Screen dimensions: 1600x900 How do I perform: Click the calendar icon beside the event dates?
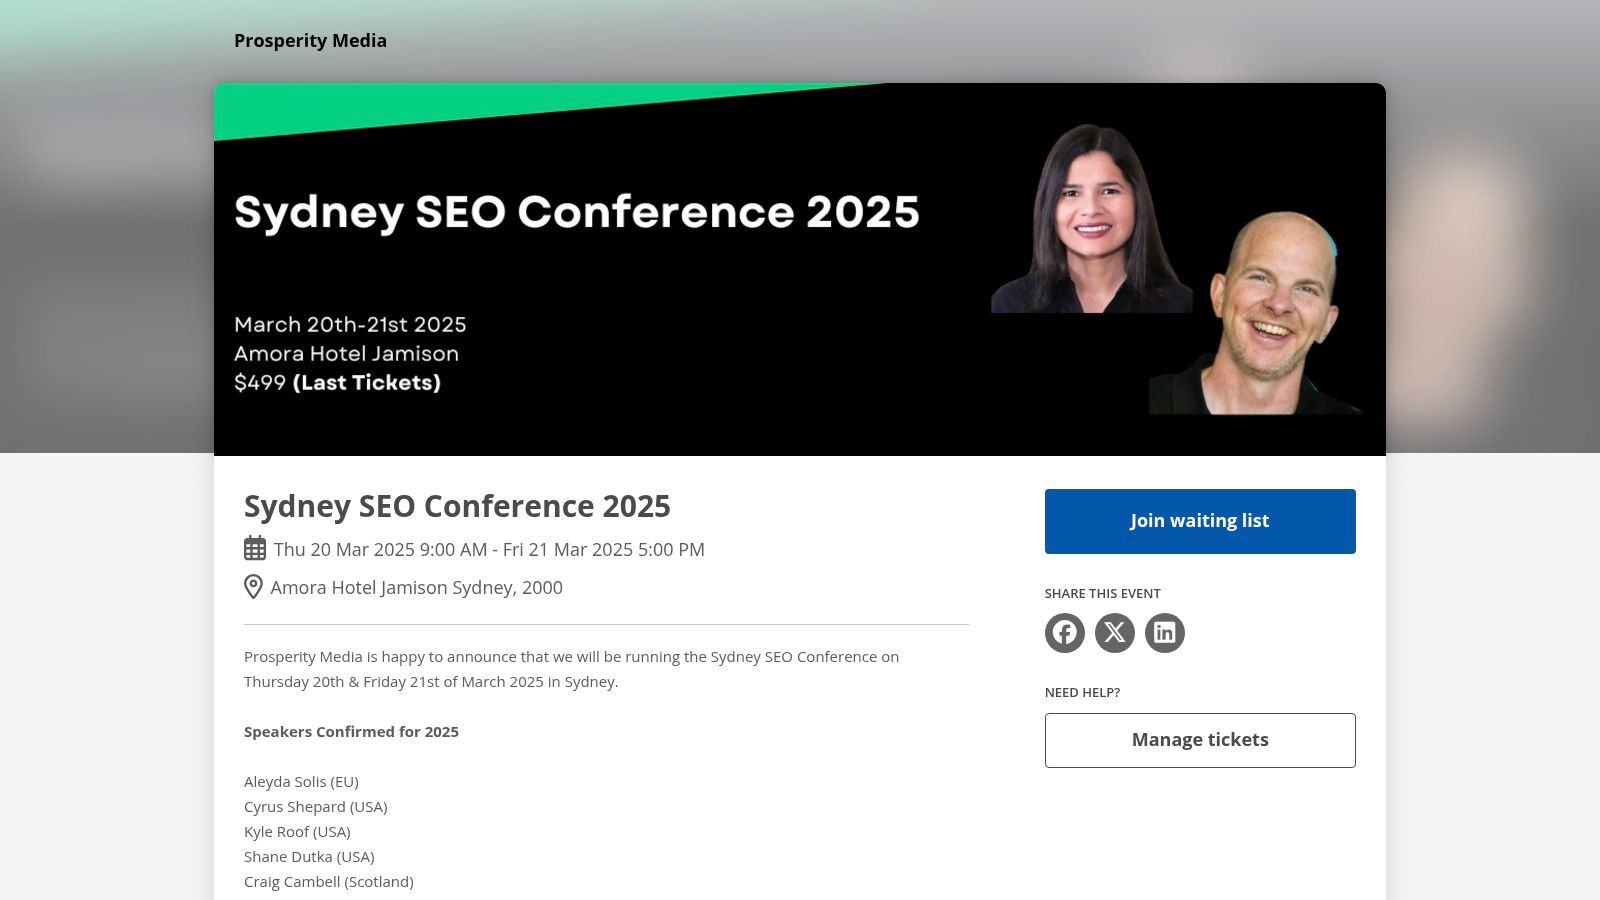click(253, 549)
